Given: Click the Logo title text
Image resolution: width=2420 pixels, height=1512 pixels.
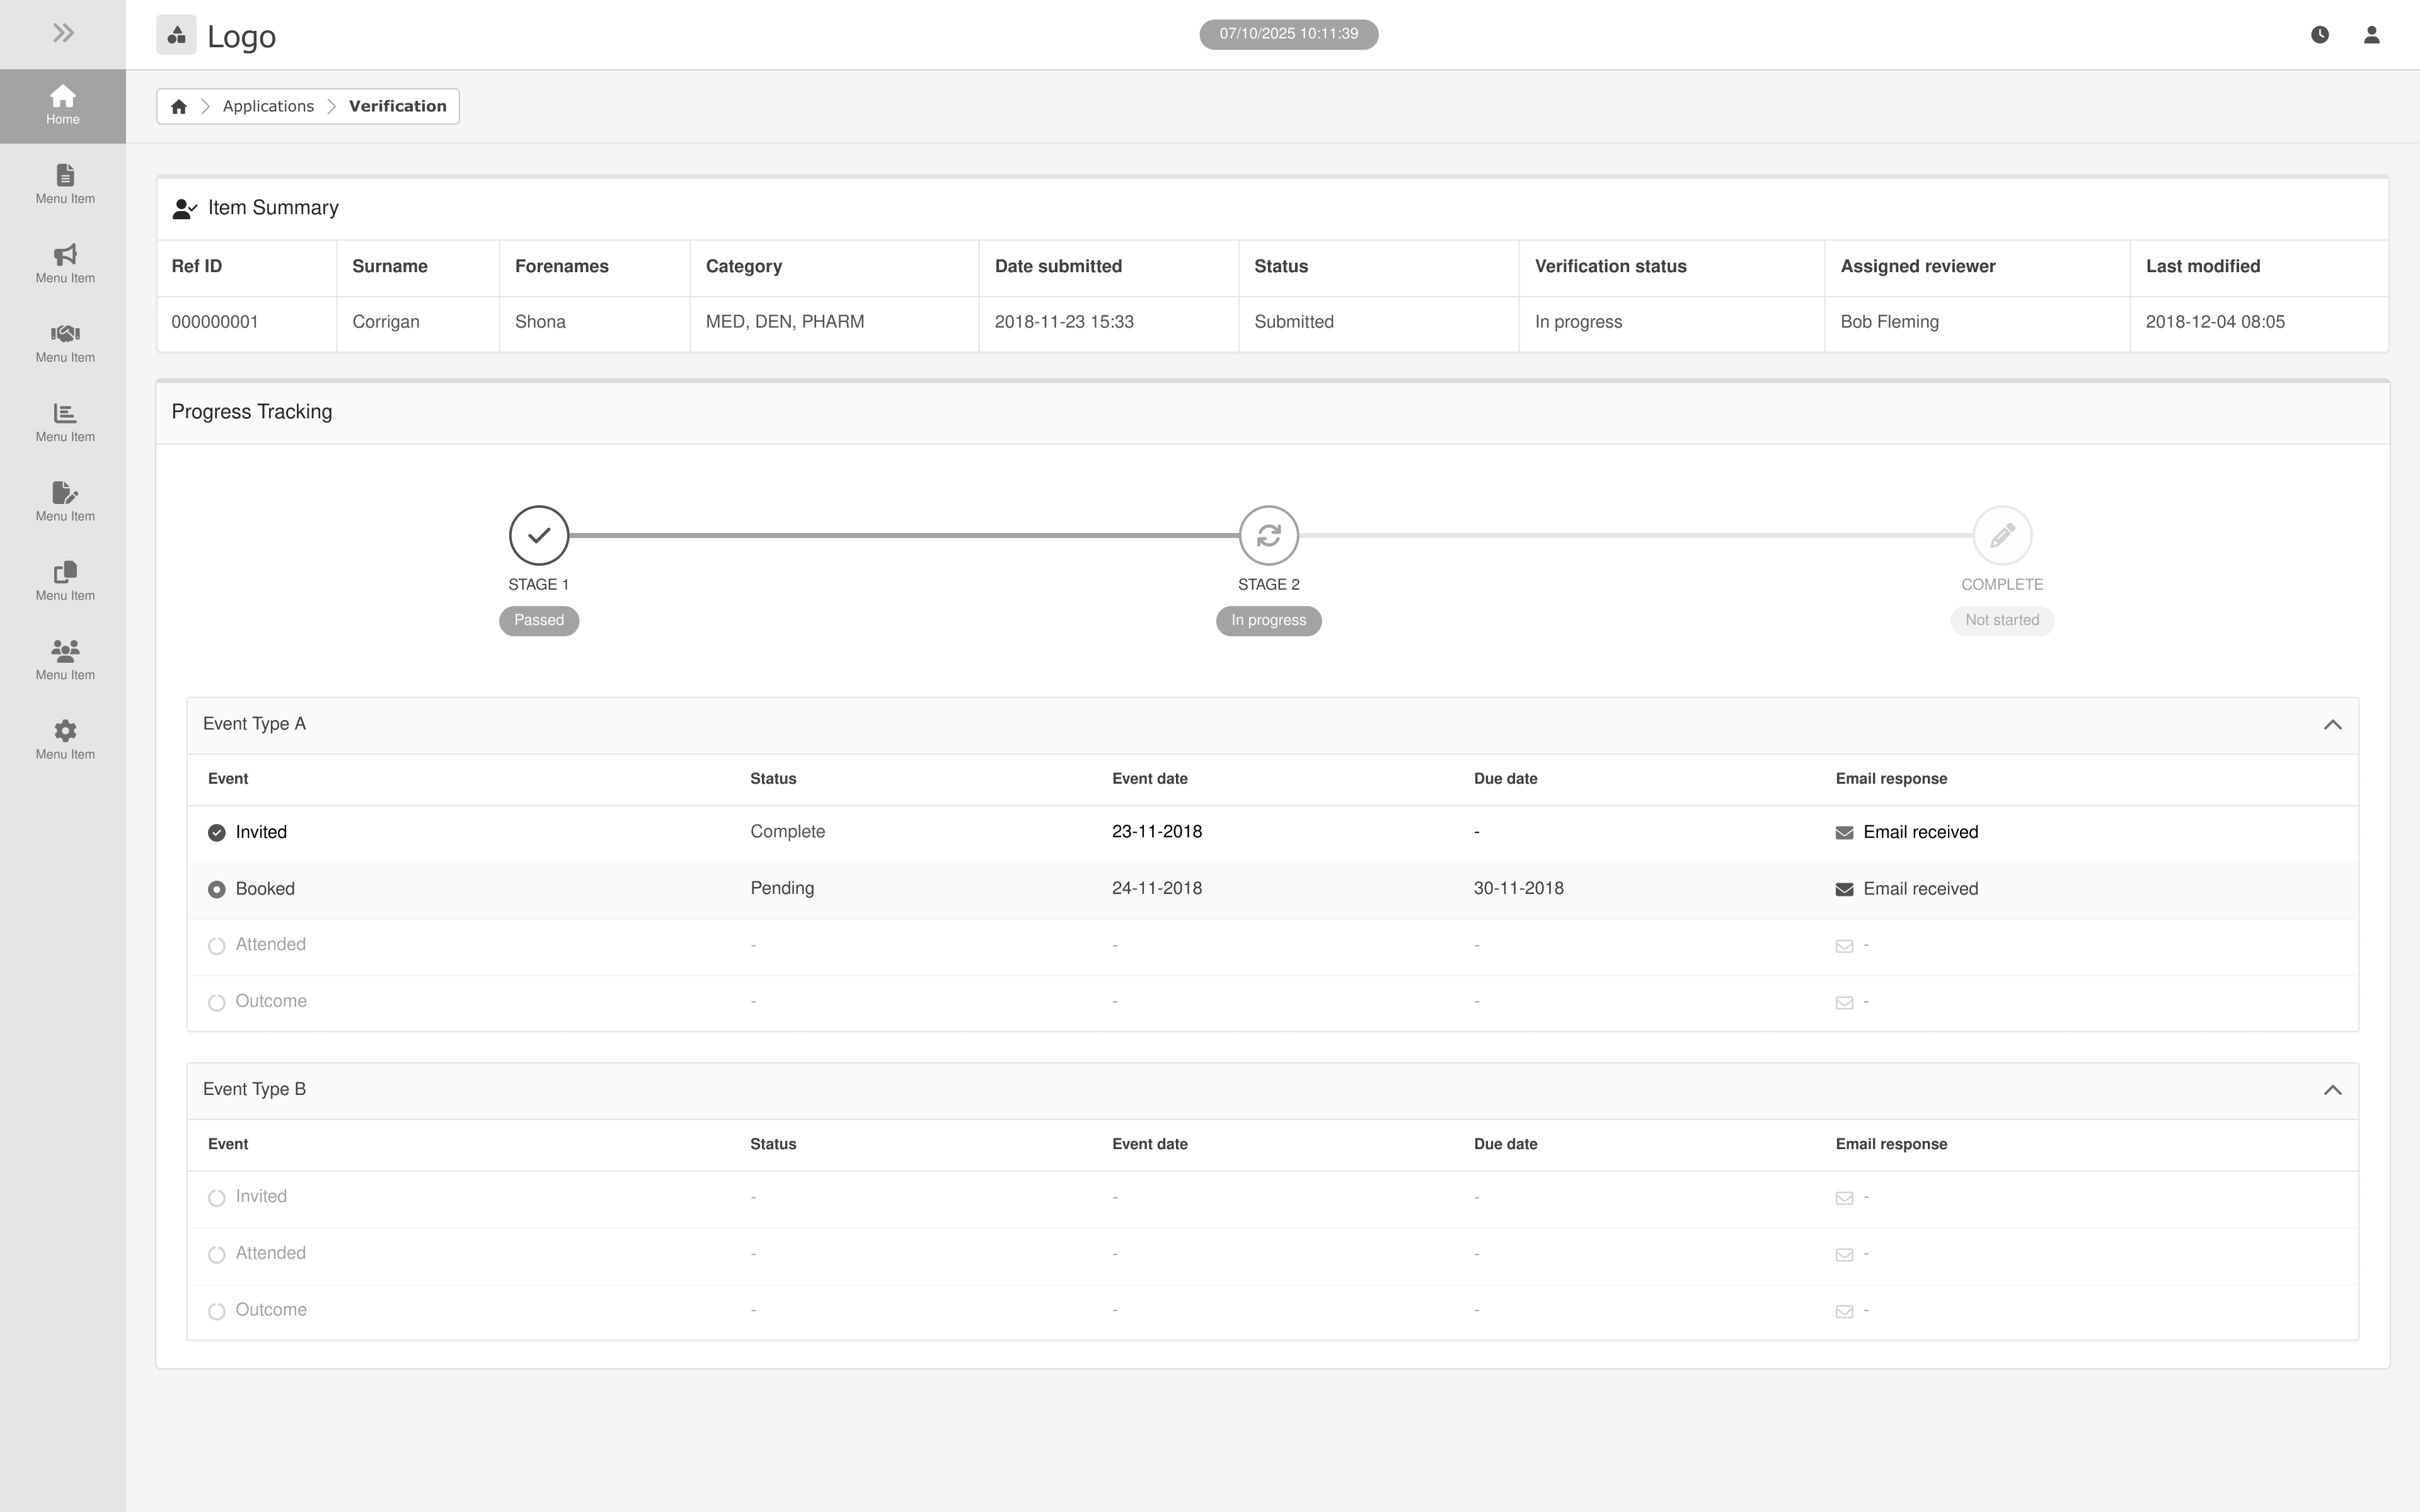Looking at the screenshot, I should (x=241, y=37).
